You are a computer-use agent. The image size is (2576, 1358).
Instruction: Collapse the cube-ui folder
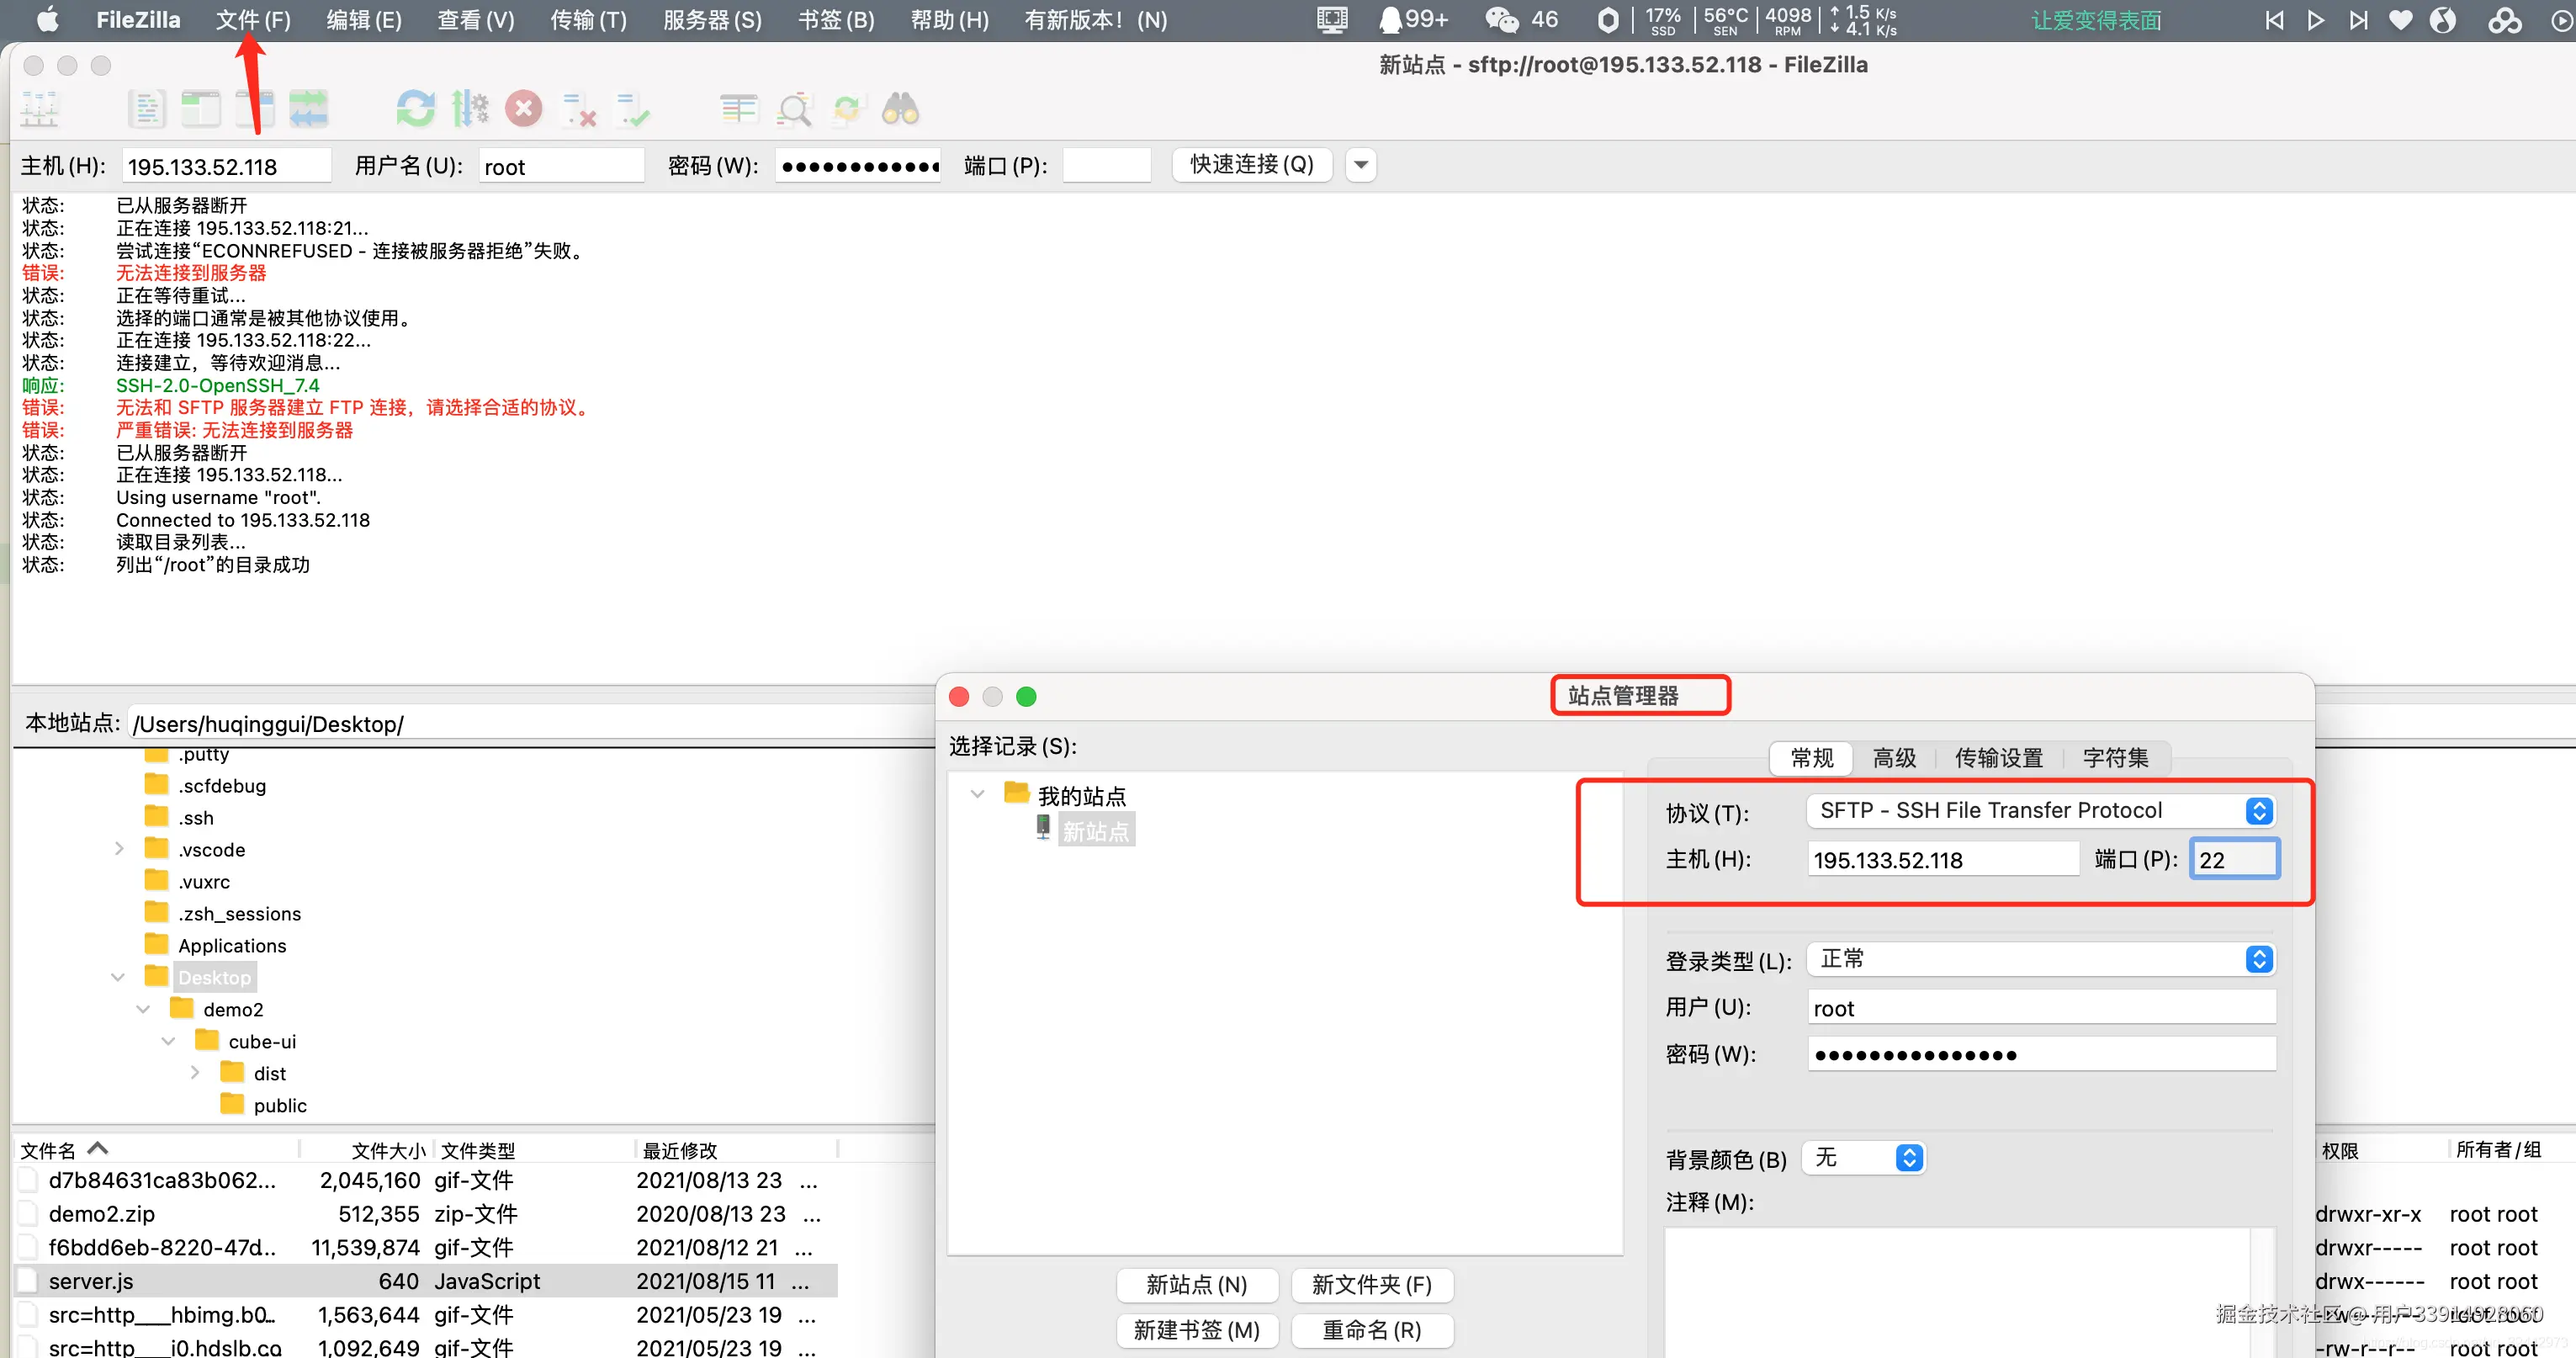coord(168,1041)
